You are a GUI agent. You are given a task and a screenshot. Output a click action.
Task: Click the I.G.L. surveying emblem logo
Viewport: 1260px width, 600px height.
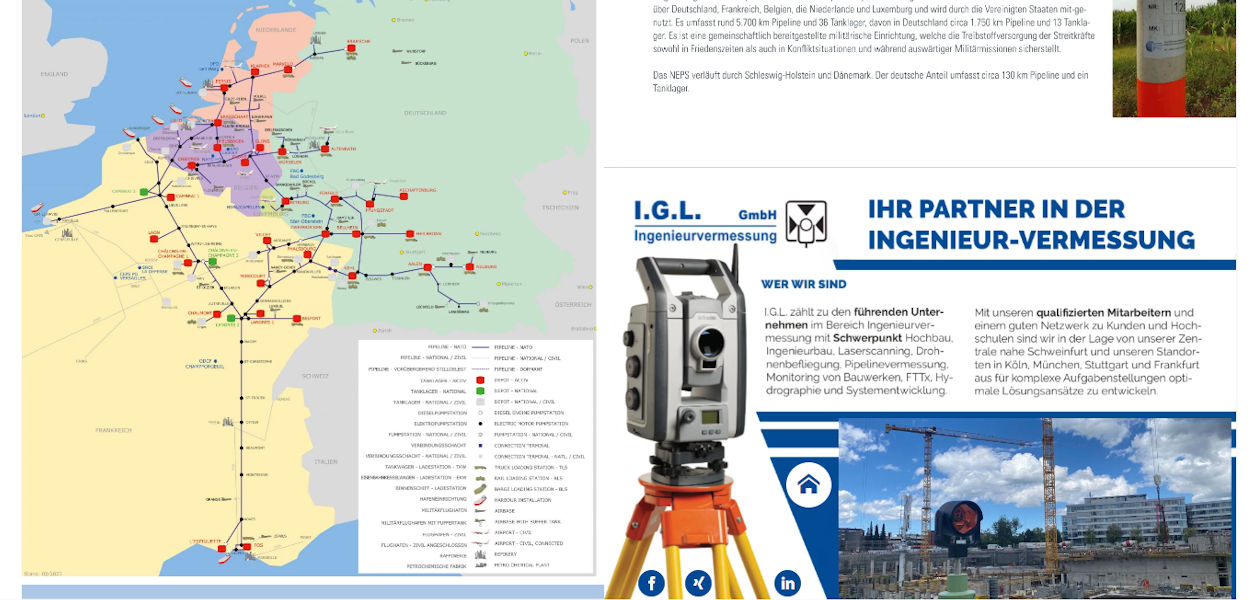(805, 222)
